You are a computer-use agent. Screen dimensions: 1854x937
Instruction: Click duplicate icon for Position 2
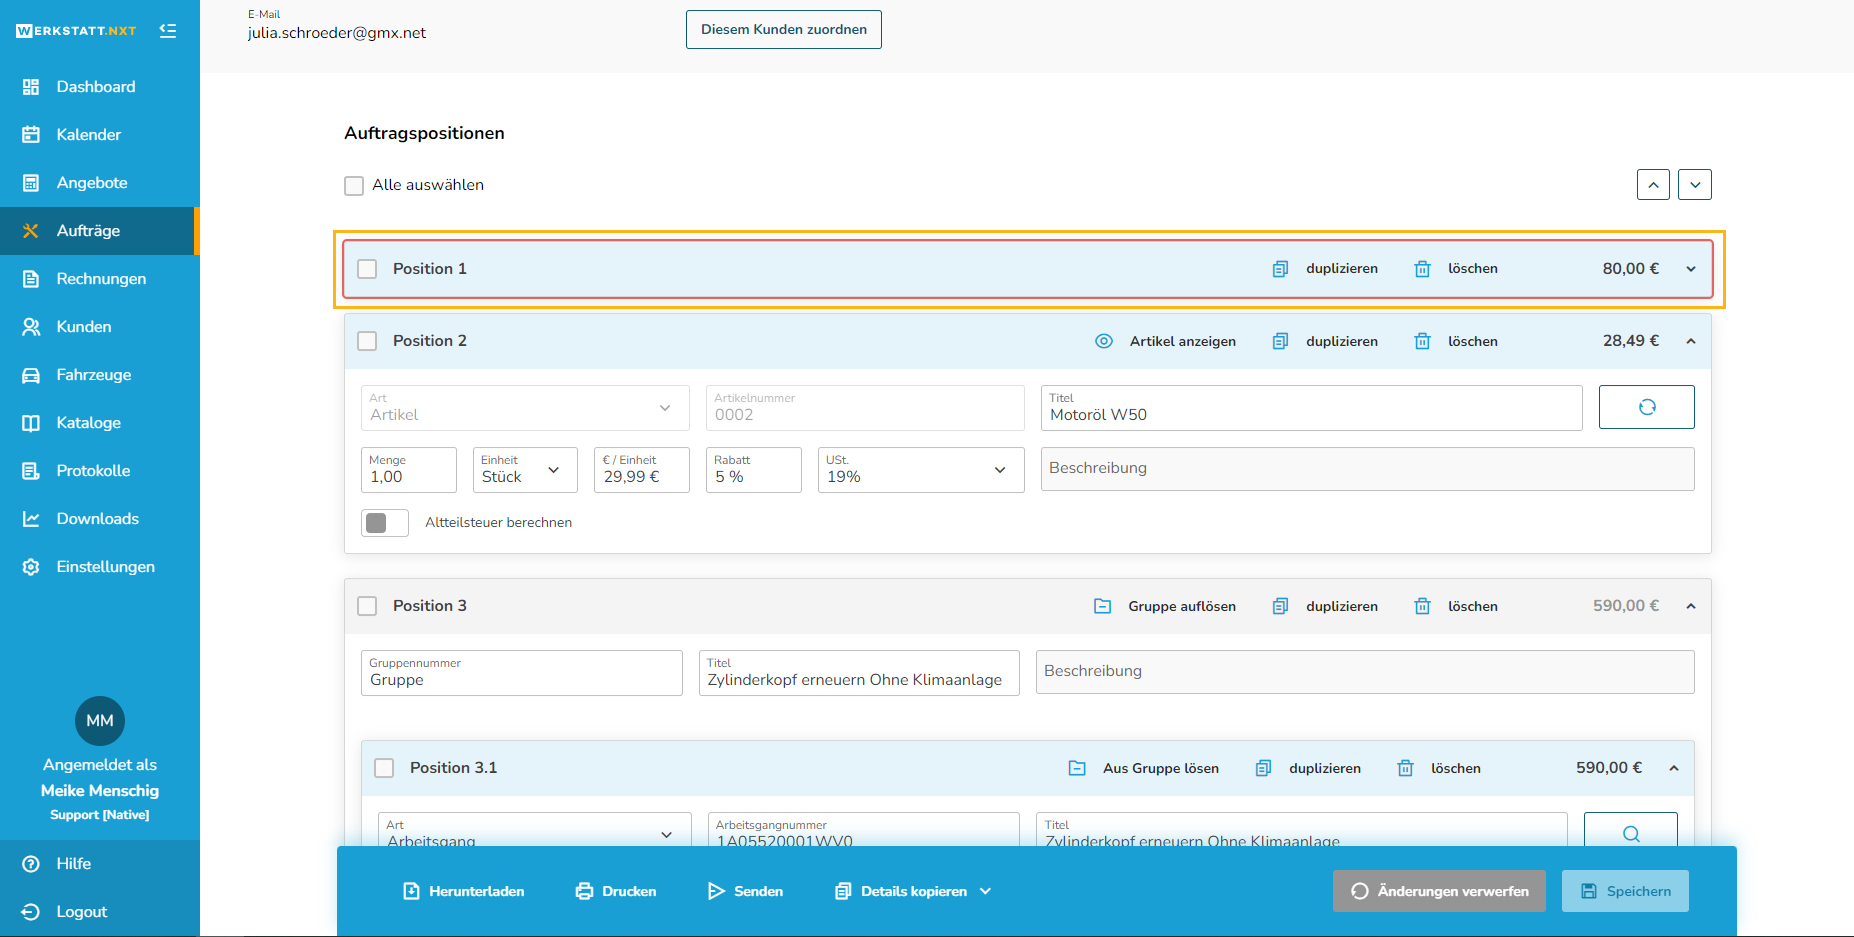tap(1280, 341)
